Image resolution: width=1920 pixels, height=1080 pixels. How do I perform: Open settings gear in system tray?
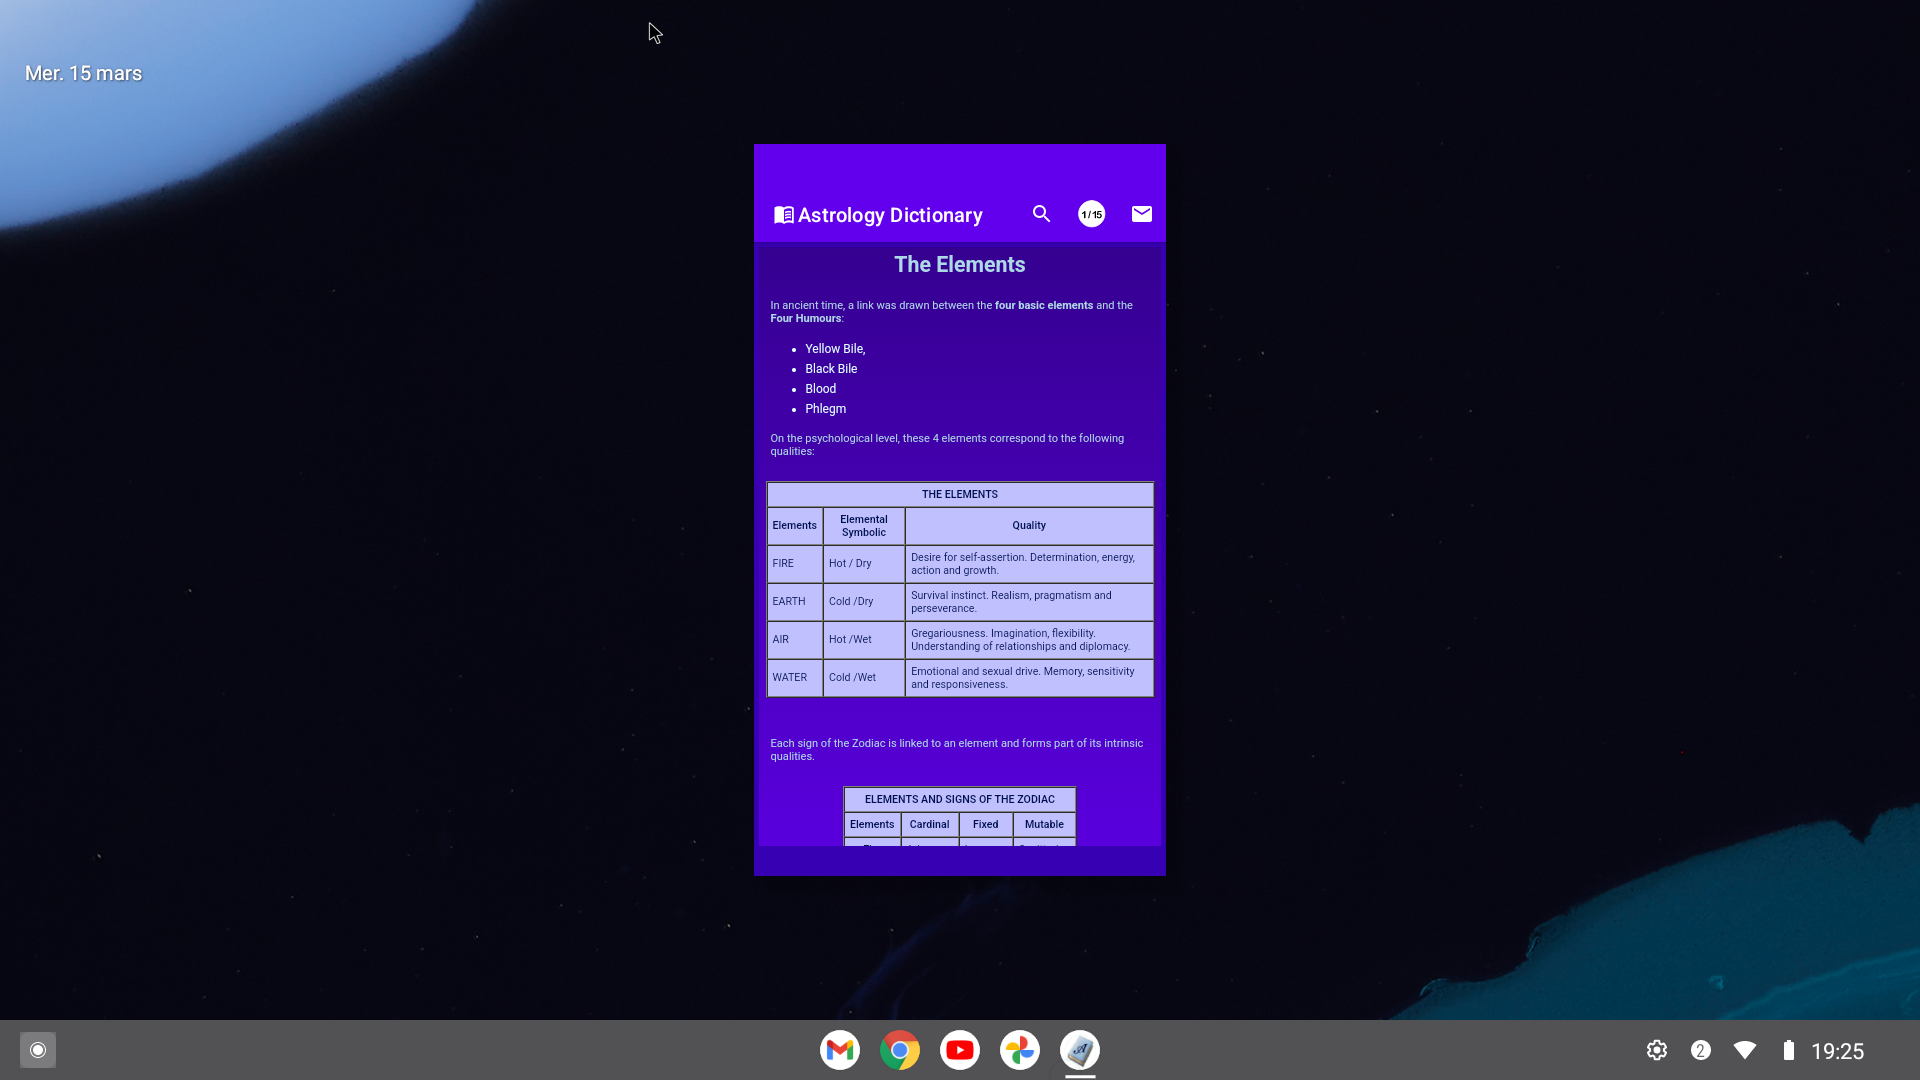click(x=1657, y=1050)
